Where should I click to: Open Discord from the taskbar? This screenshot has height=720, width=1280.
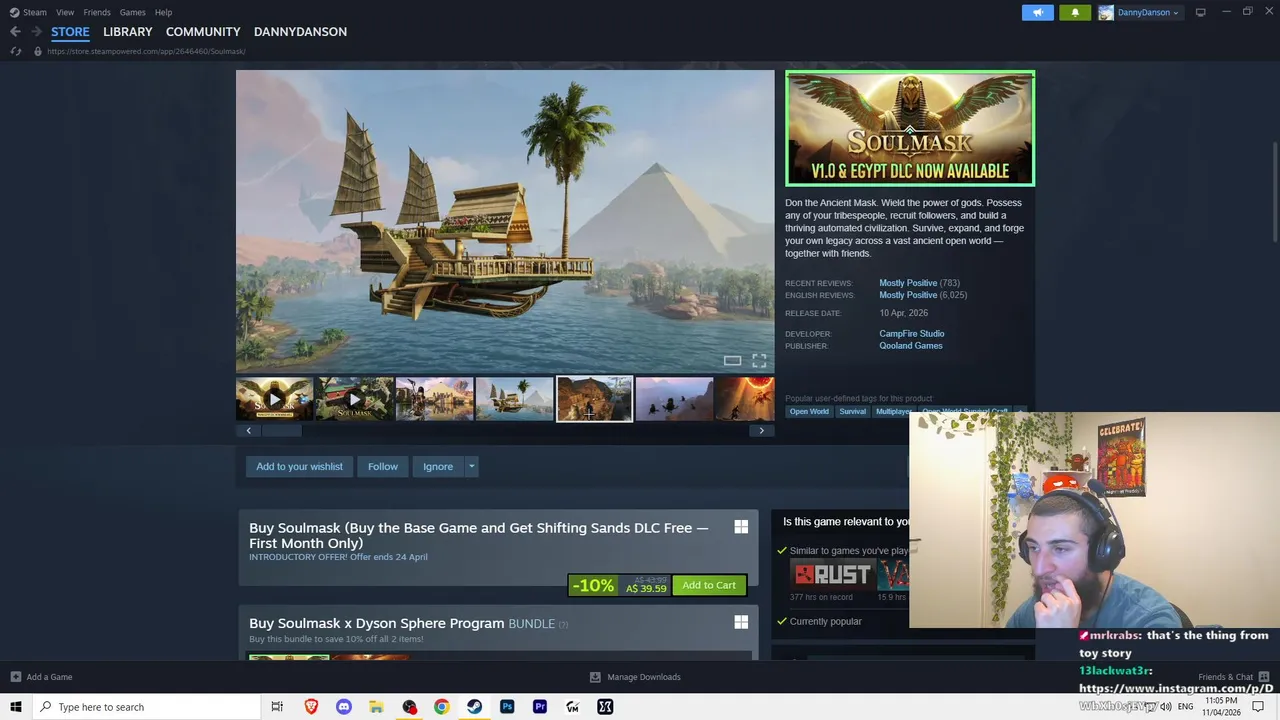click(x=344, y=707)
